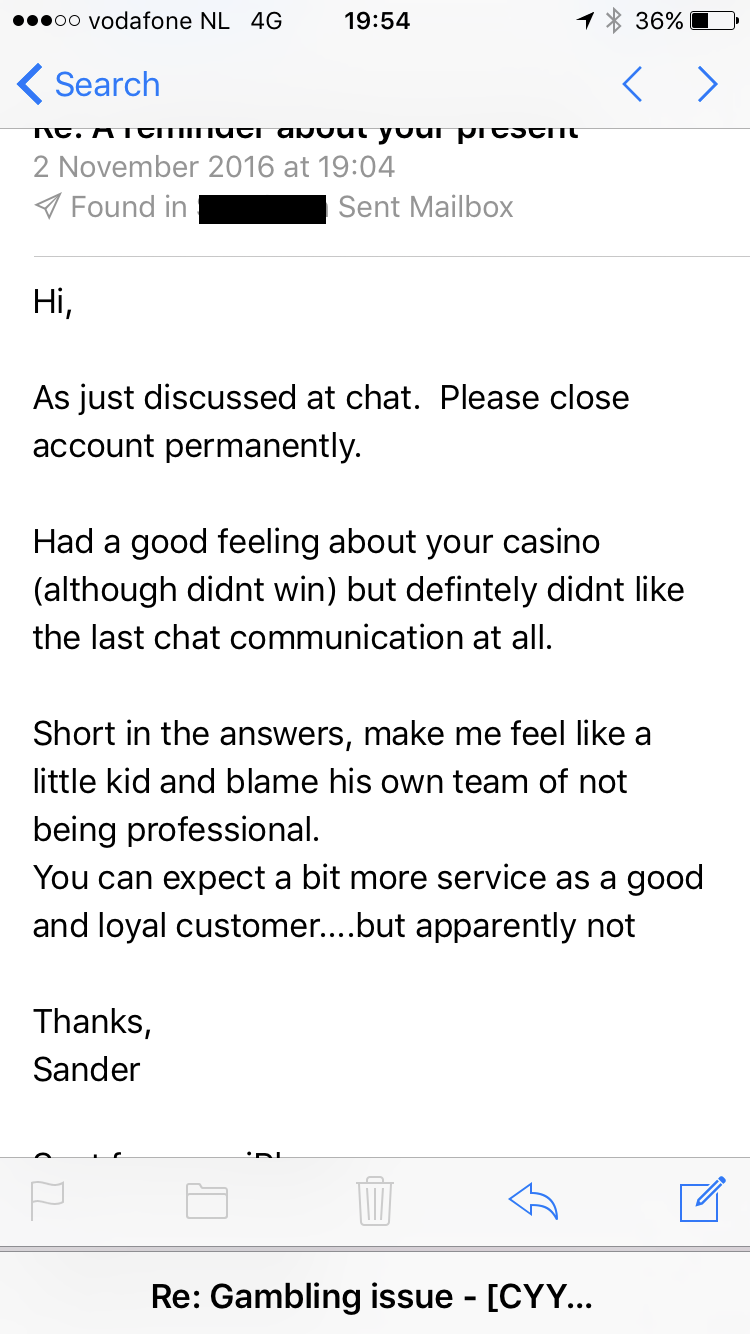
Task: Tap the Found in Sent Mailbox label
Action: [x=274, y=207]
